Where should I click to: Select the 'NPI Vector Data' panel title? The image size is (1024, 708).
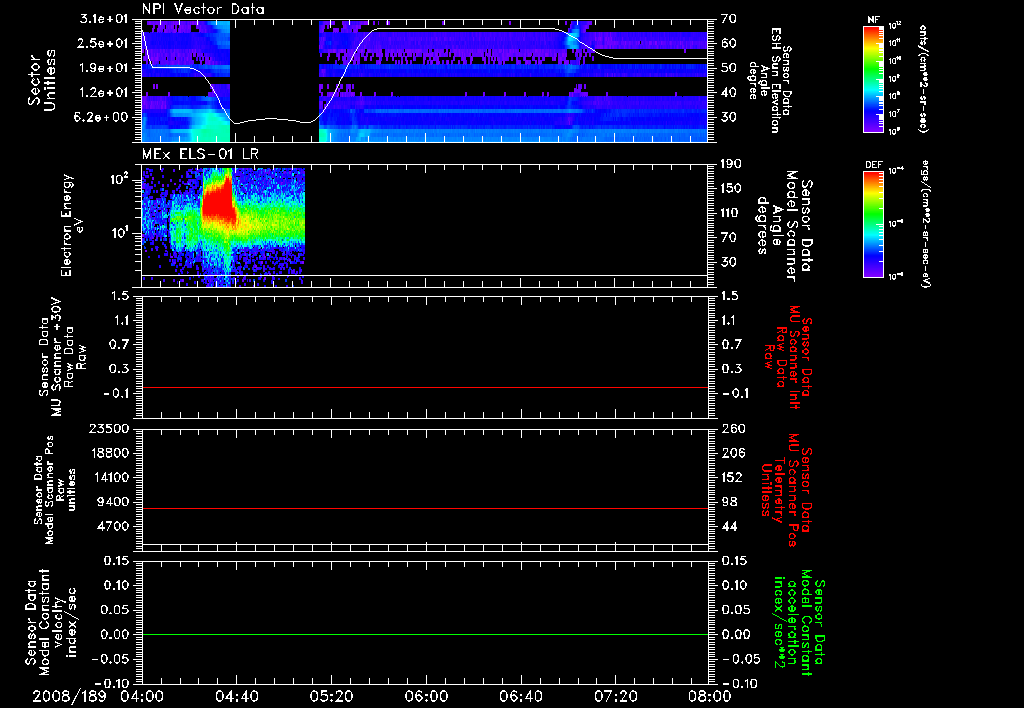pos(203,9)
